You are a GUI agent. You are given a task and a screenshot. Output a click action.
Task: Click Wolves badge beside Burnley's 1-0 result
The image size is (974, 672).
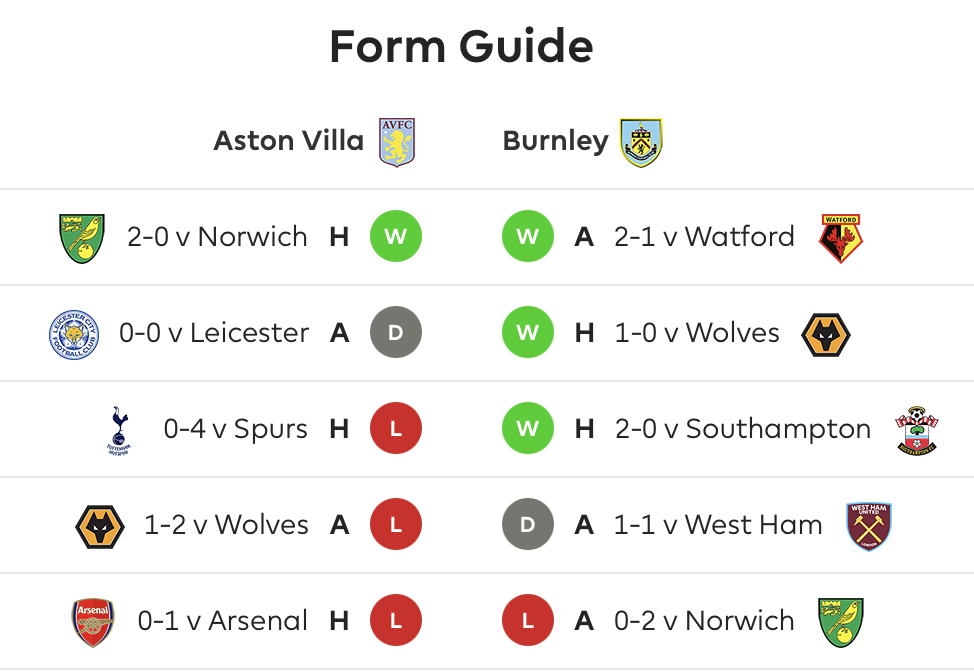point(826,334)
